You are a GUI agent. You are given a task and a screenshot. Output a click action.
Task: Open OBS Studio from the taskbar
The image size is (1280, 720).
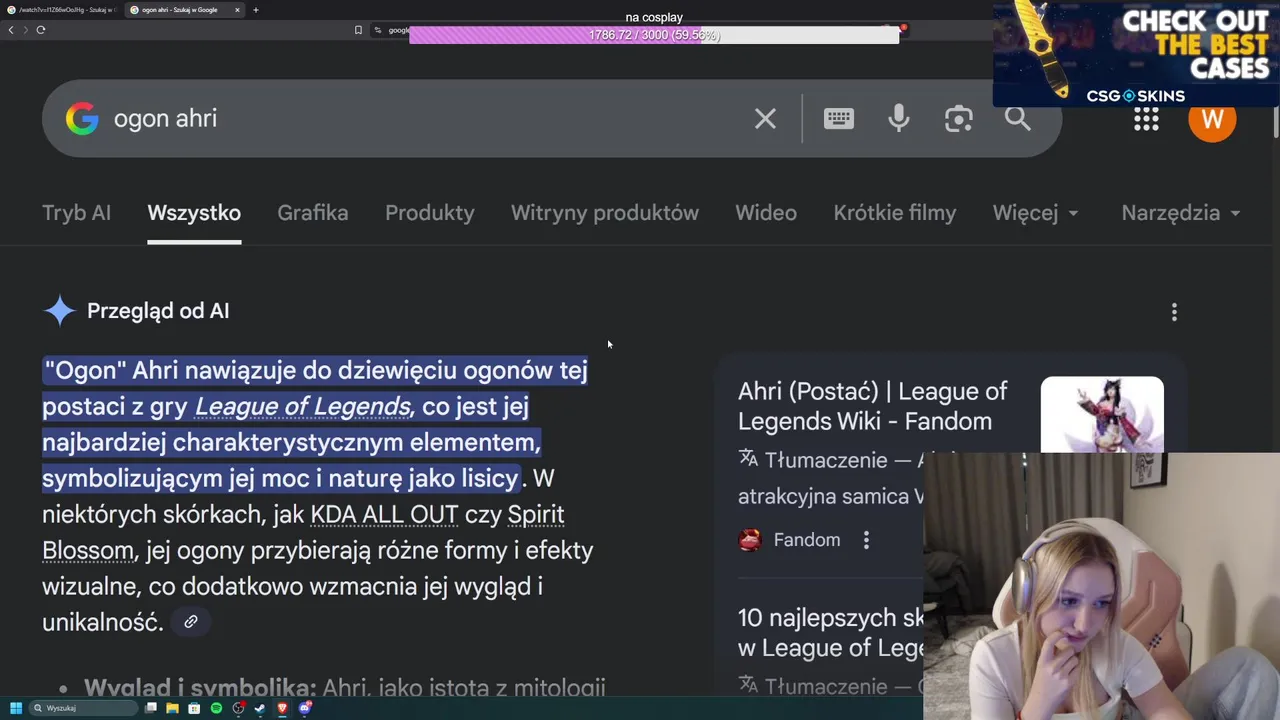tap(238, 708)
